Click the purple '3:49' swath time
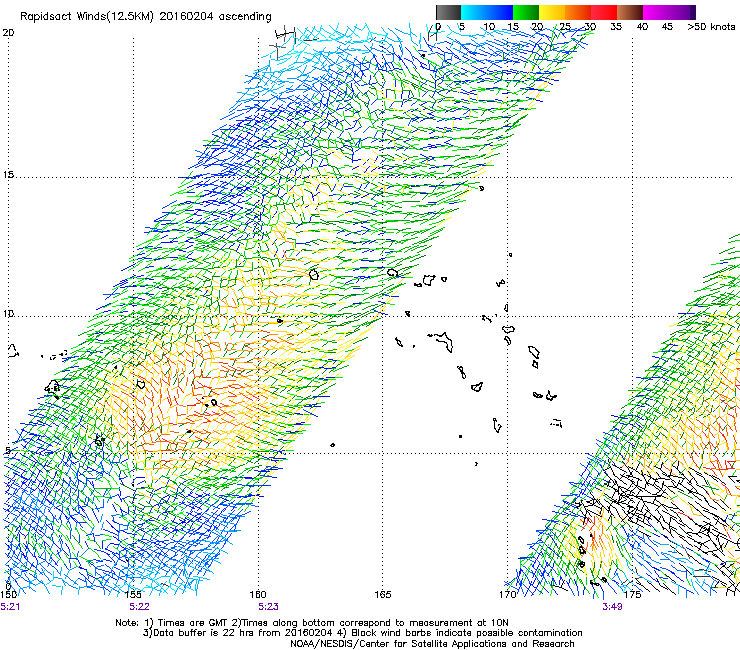 pos(612,607)
